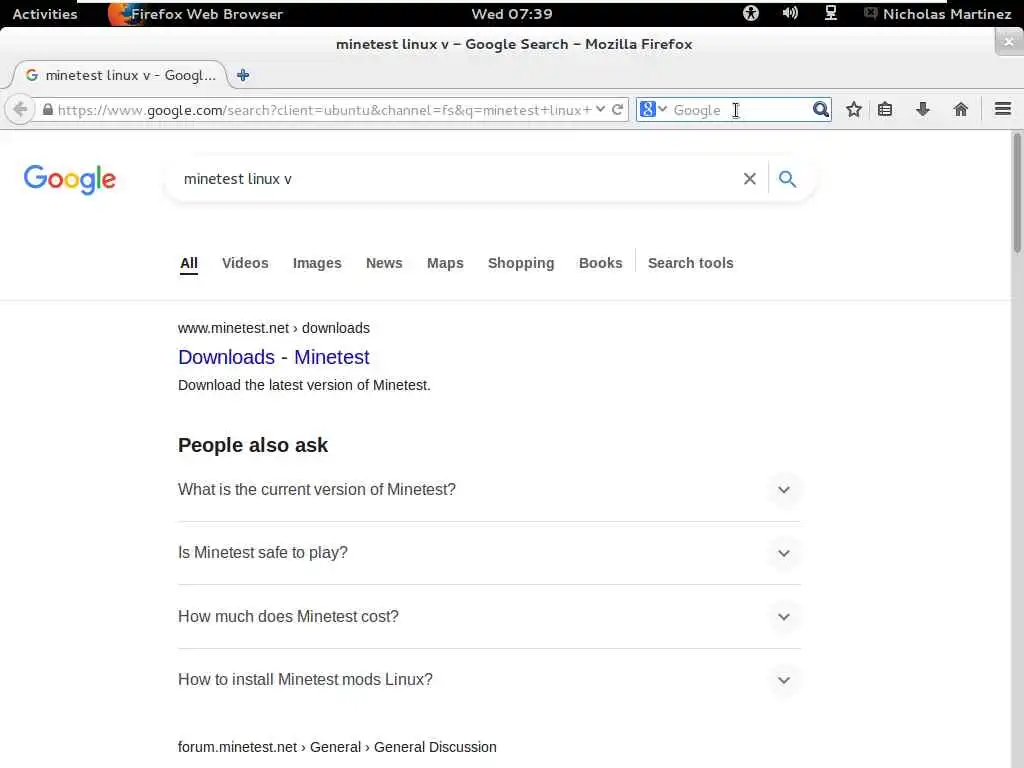Open a new tab with plus icon

[243, 75]
